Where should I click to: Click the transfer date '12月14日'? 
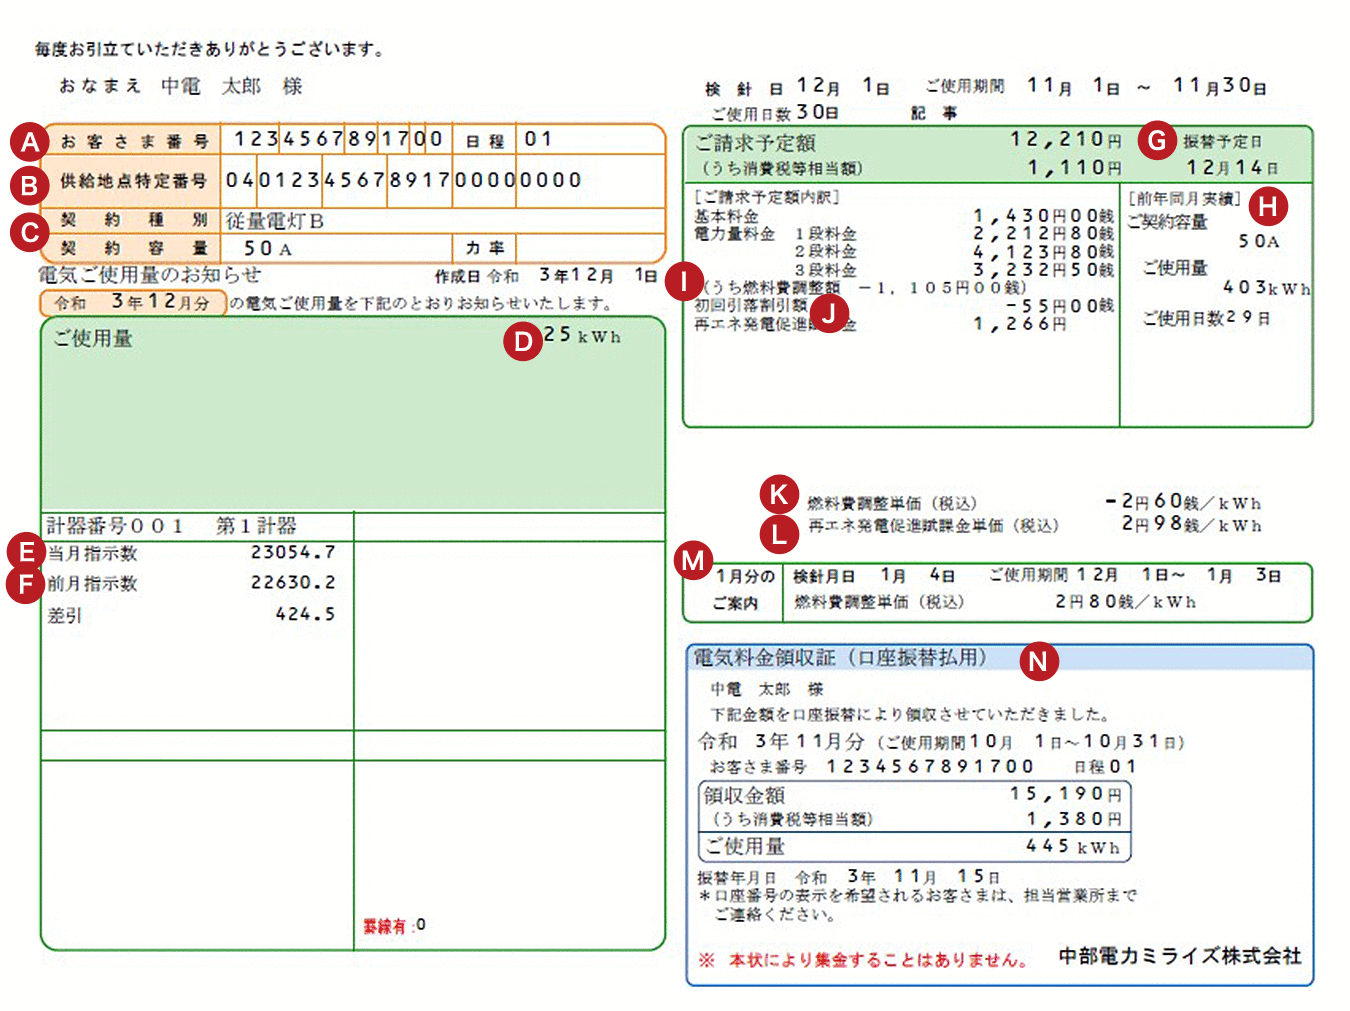coord(1232,168)
